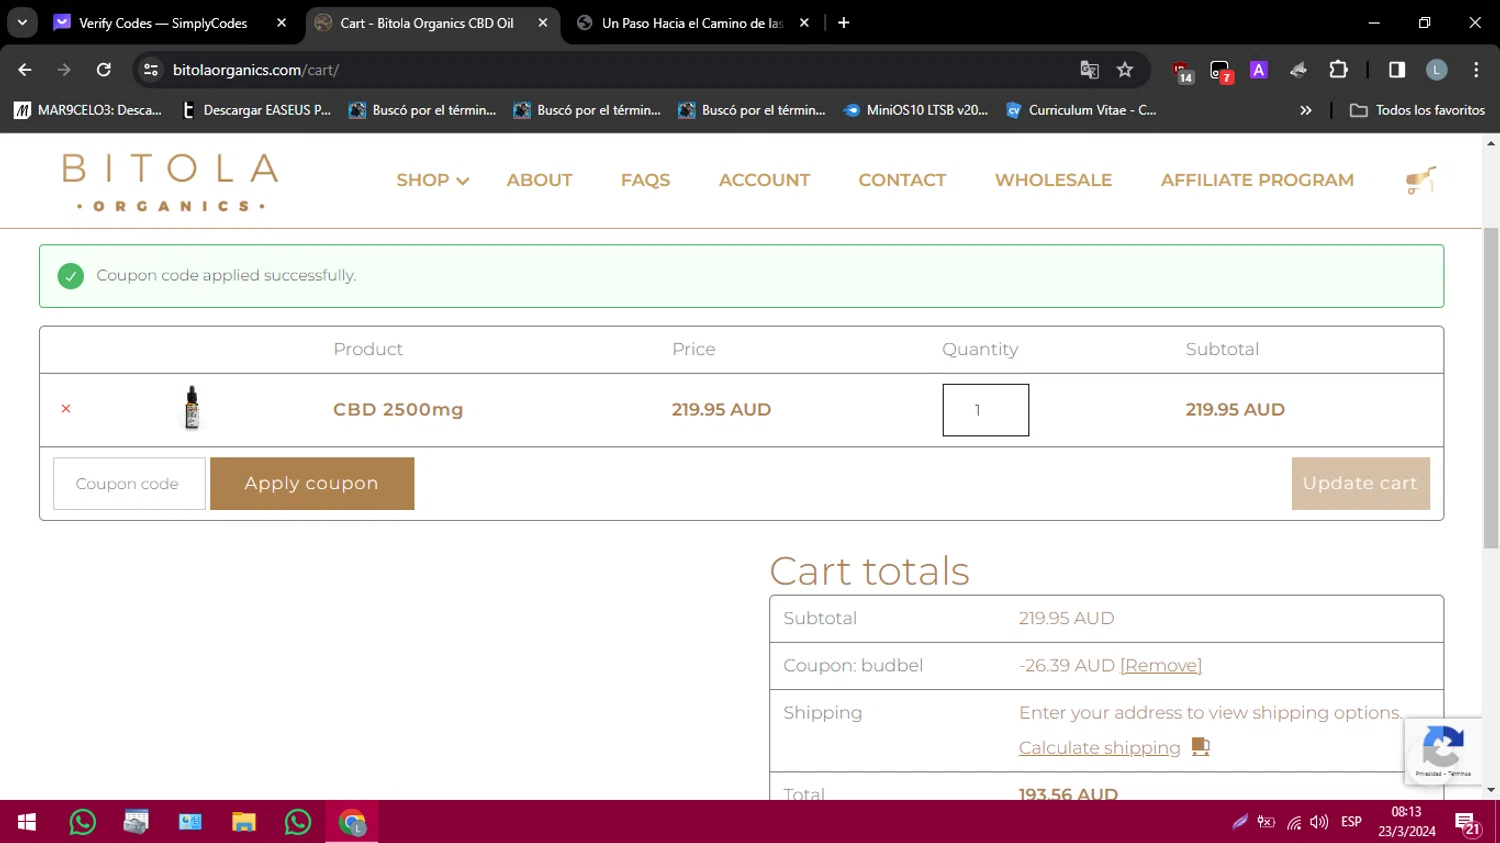Open the WHOLESALE page
Image resolution: width=1500 pixels, height=843 pixels.
(1053, 180)
